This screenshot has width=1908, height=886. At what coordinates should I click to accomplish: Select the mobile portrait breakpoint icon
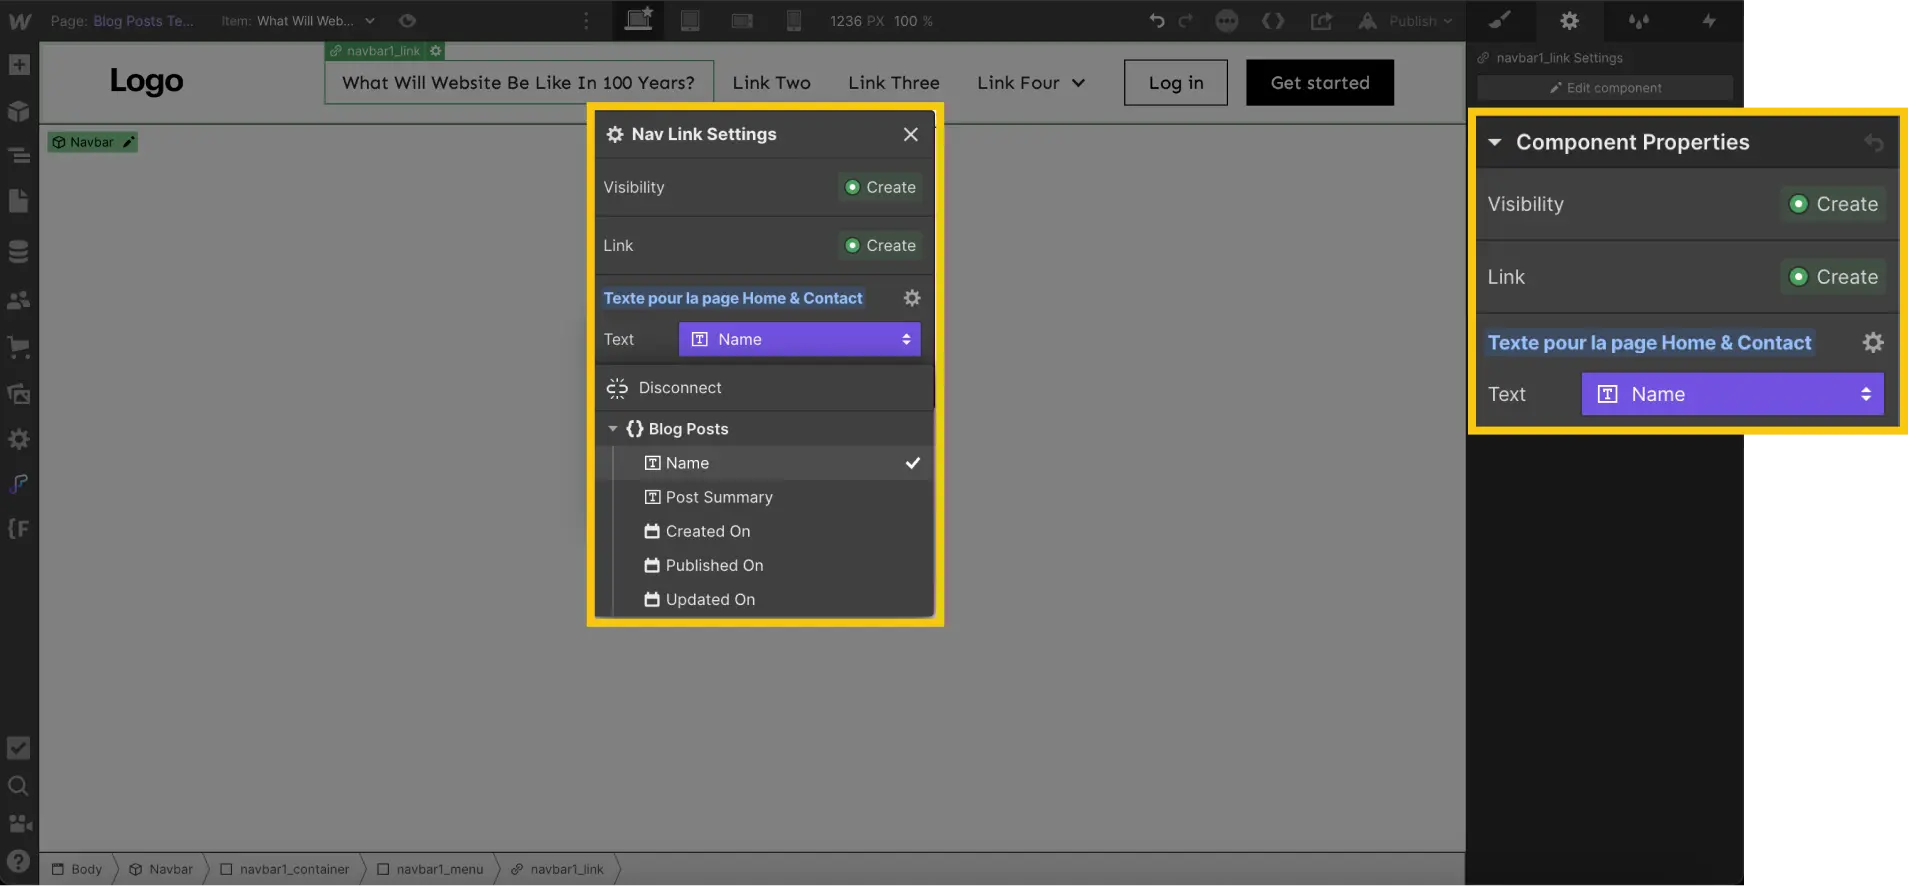(794, 20)
